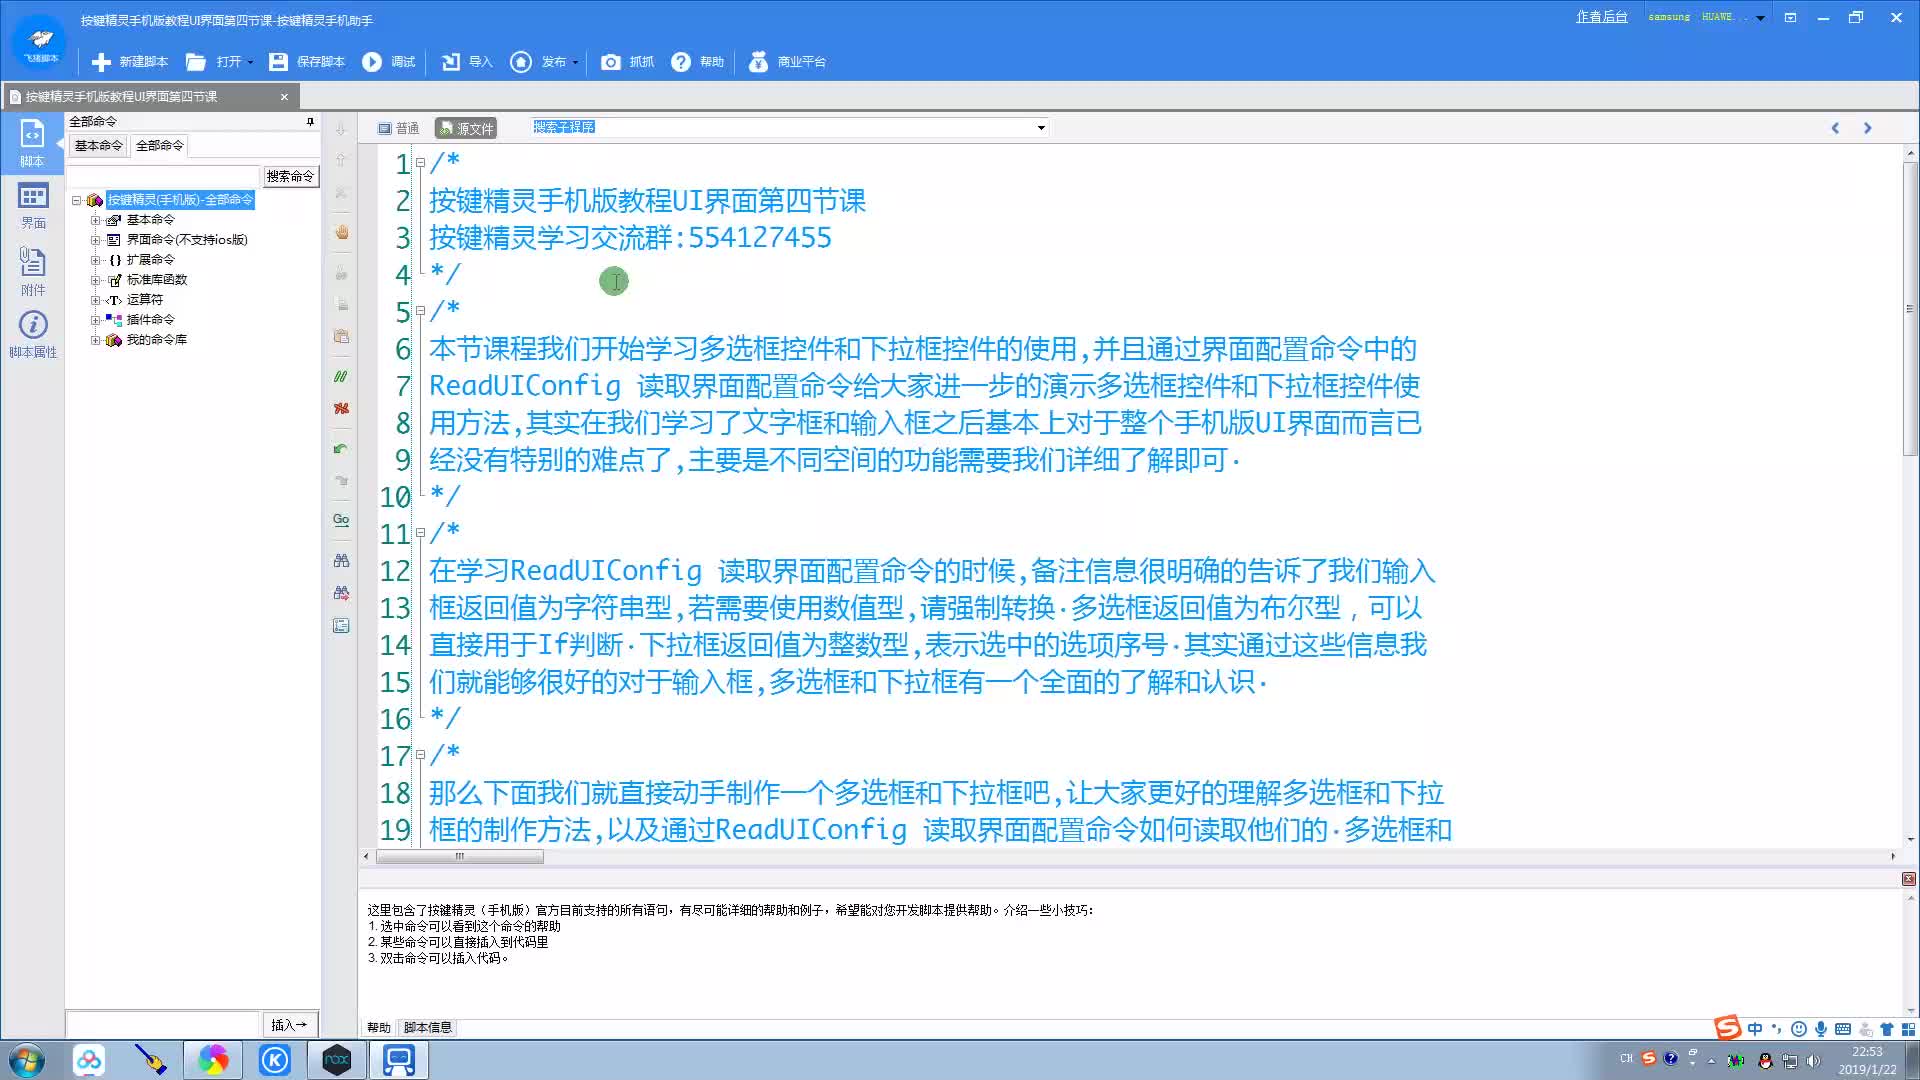
Task: Pin the 全部命令 command panel
Action: coord(310,122)
